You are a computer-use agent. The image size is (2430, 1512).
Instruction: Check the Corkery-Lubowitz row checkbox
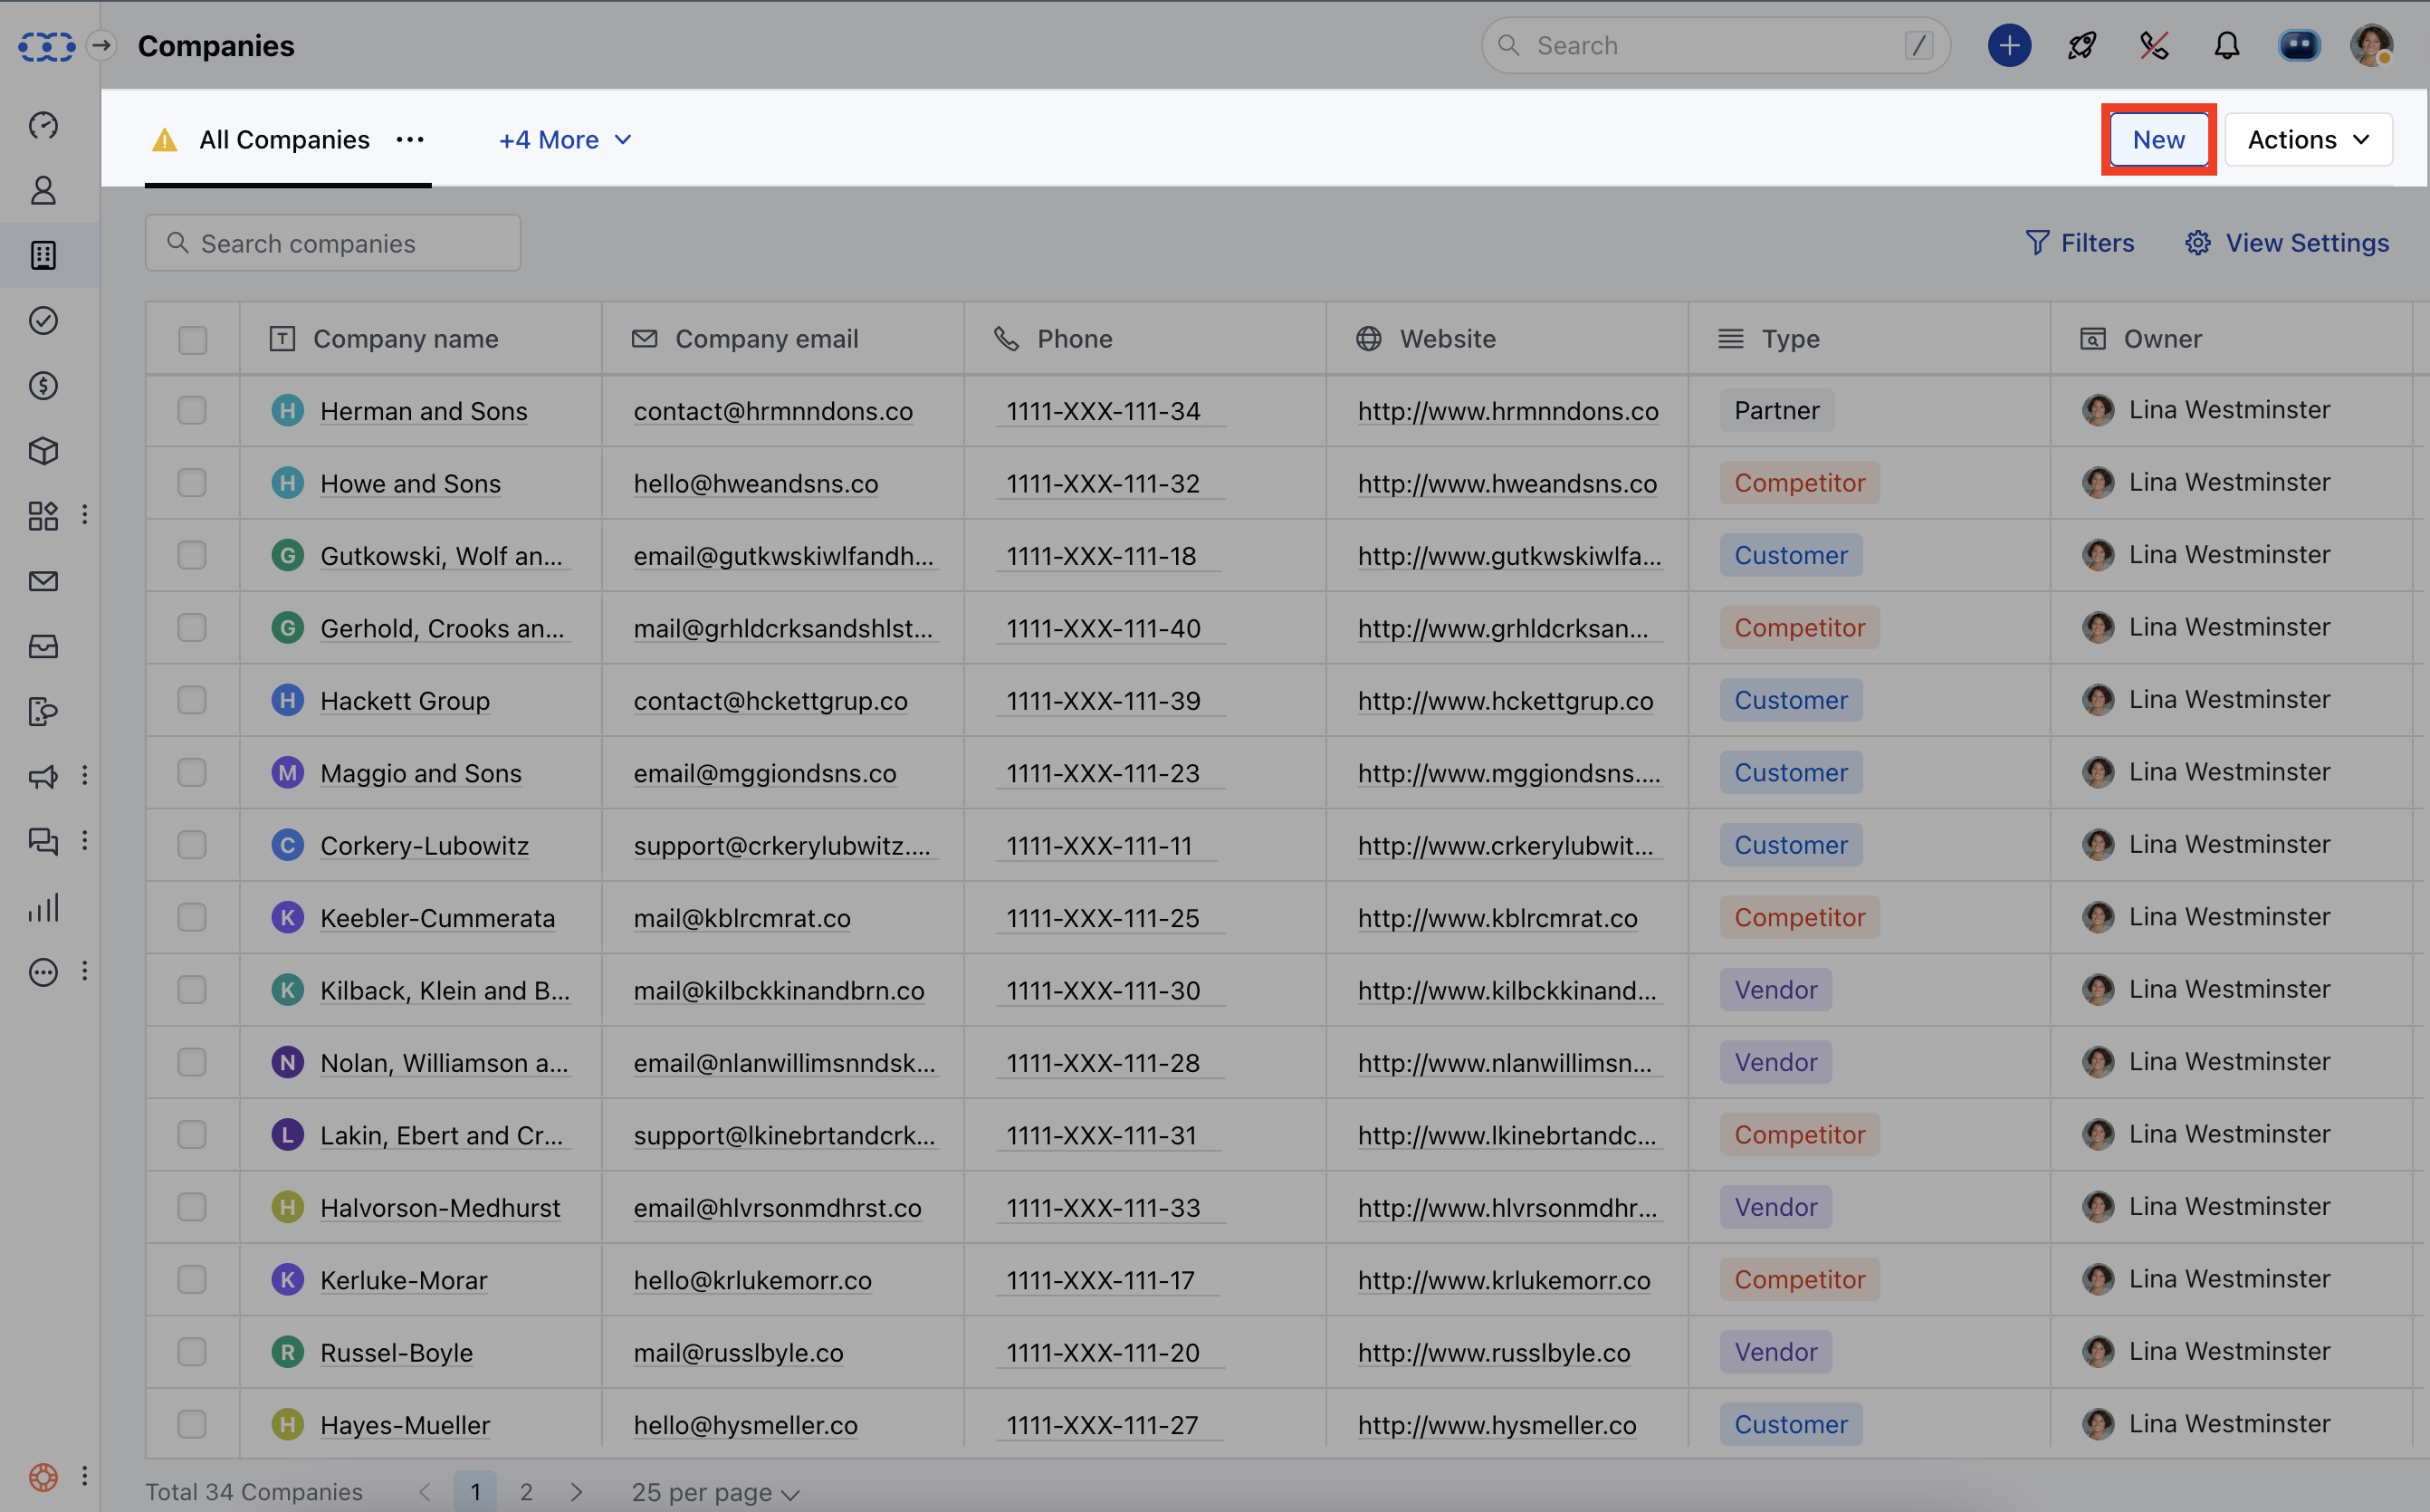(192, 845)
